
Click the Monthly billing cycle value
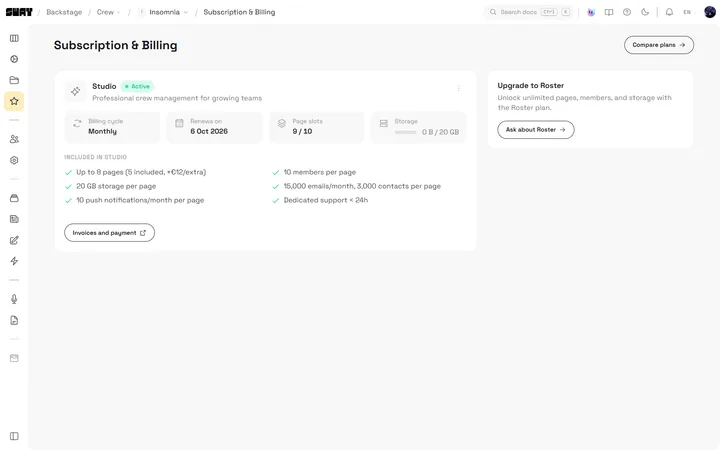[x=102, y=131]
